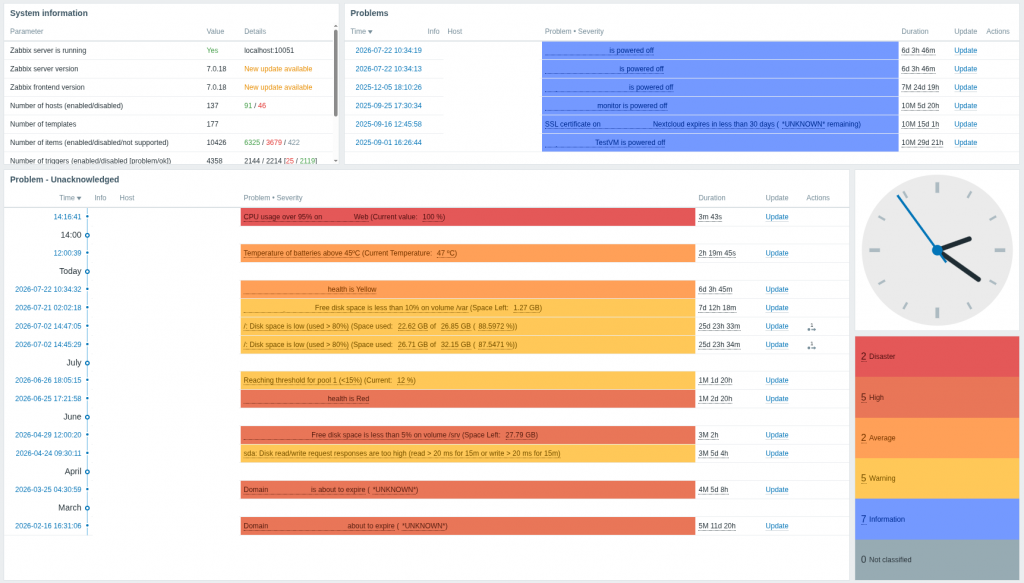
Task: Click Update for 2026-07-22 10:34:19 problem
Action: click(965, 50)
